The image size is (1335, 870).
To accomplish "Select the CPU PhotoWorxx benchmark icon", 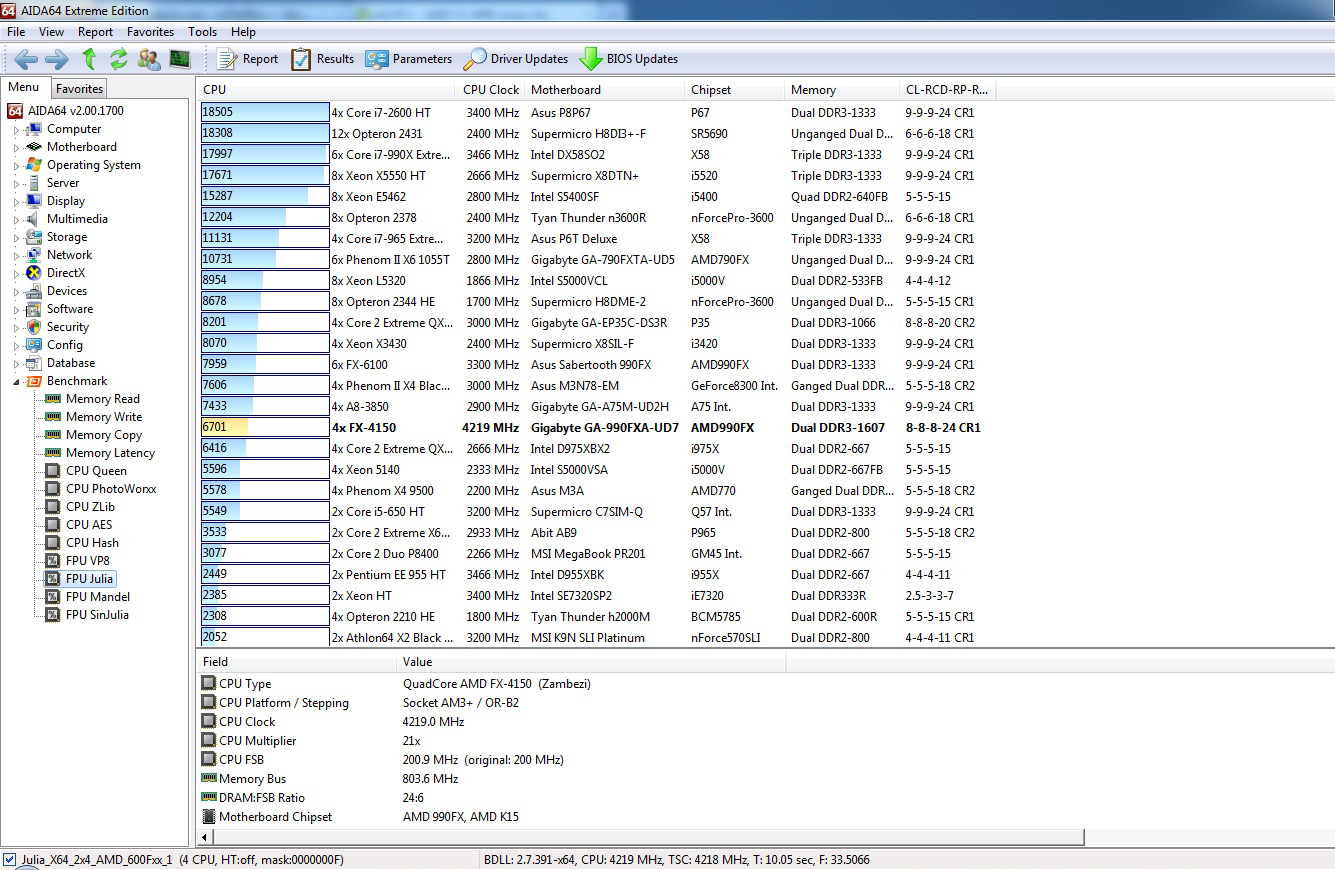I will point(53,489).
